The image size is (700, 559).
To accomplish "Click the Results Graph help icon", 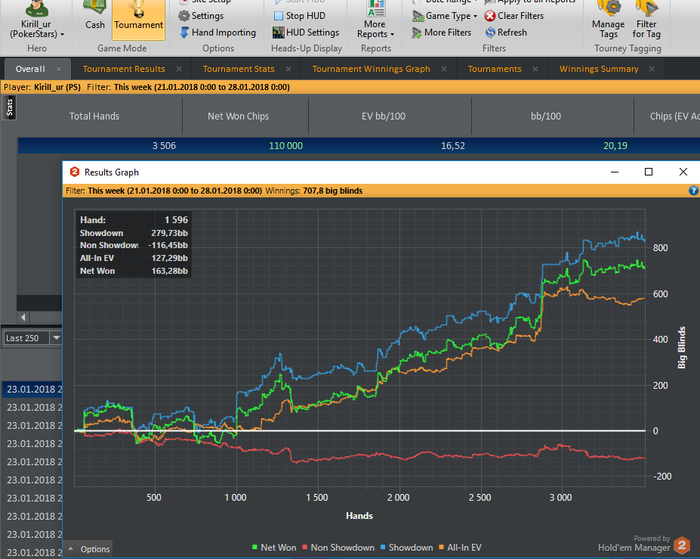I will tap(693, 191).
